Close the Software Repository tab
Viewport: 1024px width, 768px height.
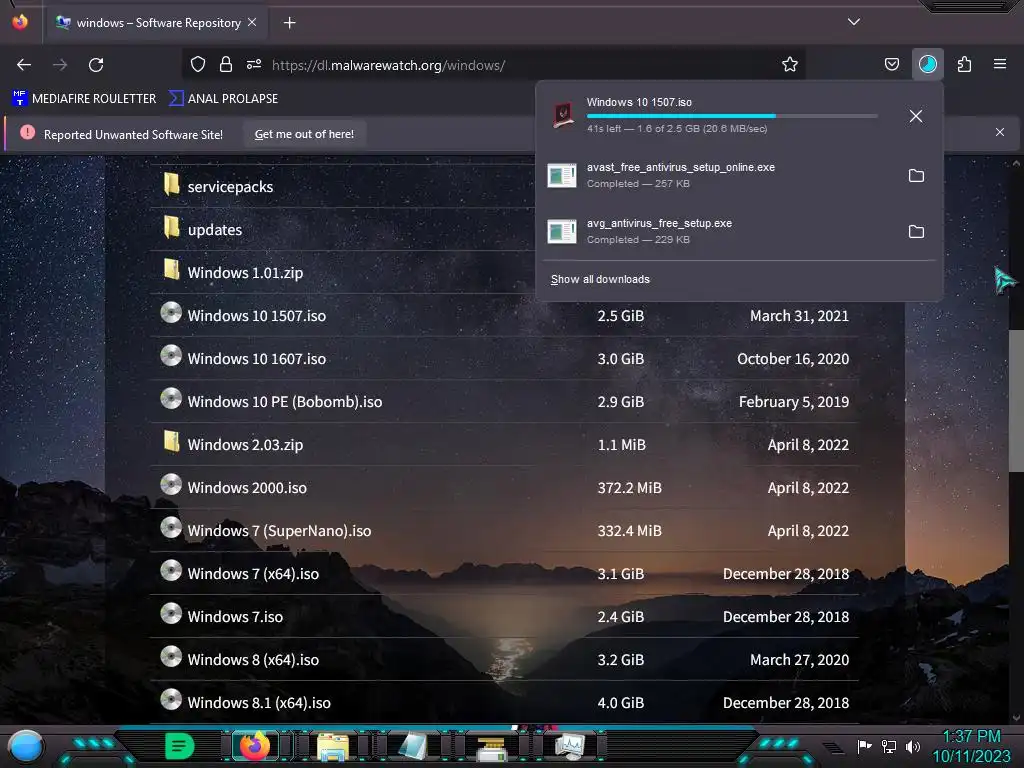click(252, 22)
